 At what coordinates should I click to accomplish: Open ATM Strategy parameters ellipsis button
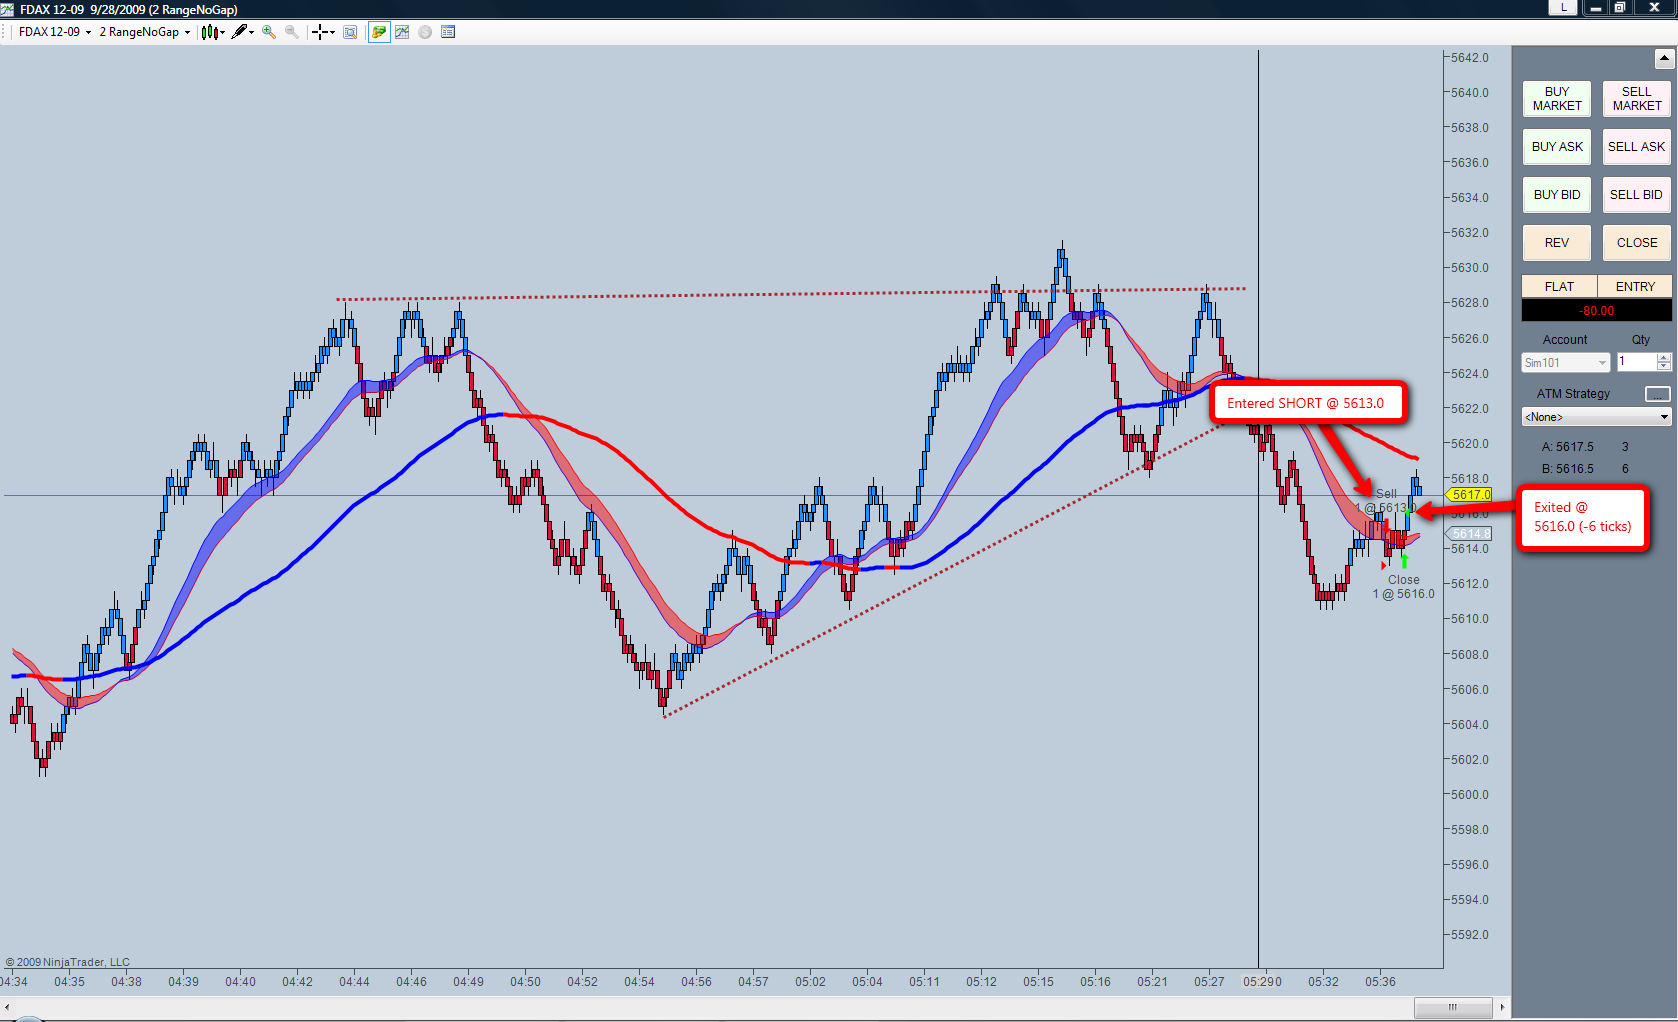(x=1657, y=394)
